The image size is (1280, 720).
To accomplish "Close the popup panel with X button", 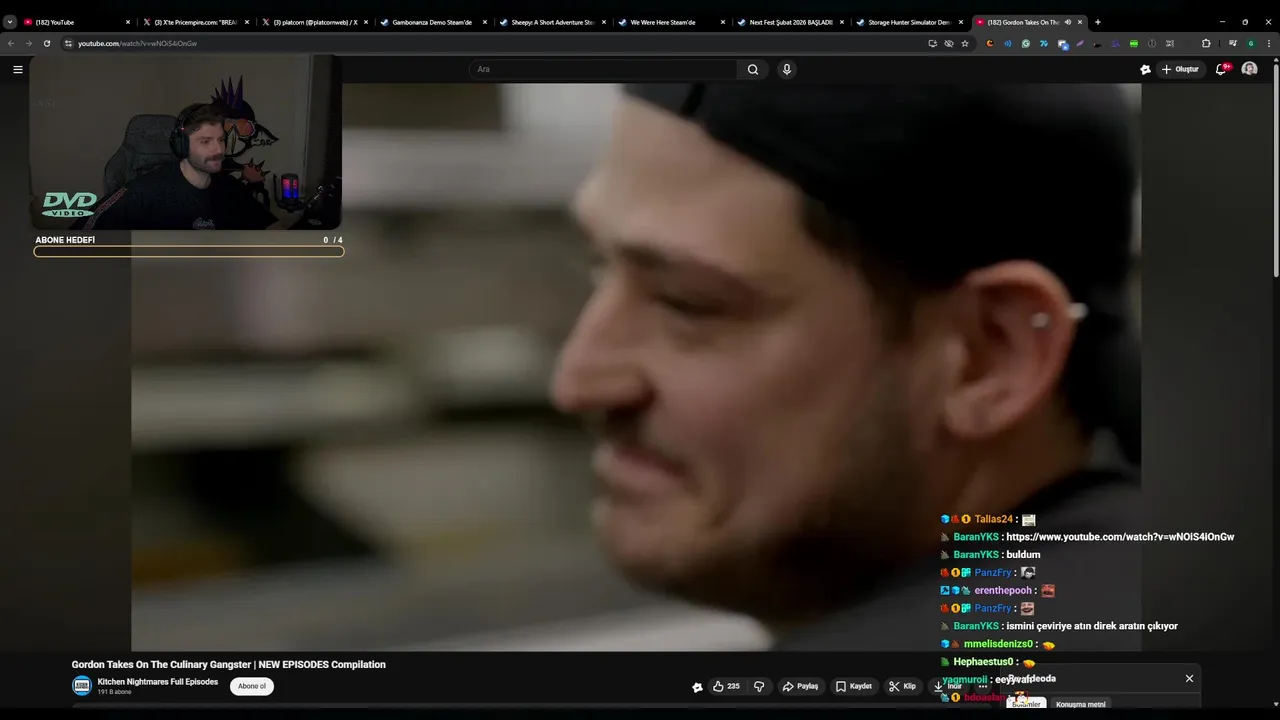I will tap(1189, 678).
